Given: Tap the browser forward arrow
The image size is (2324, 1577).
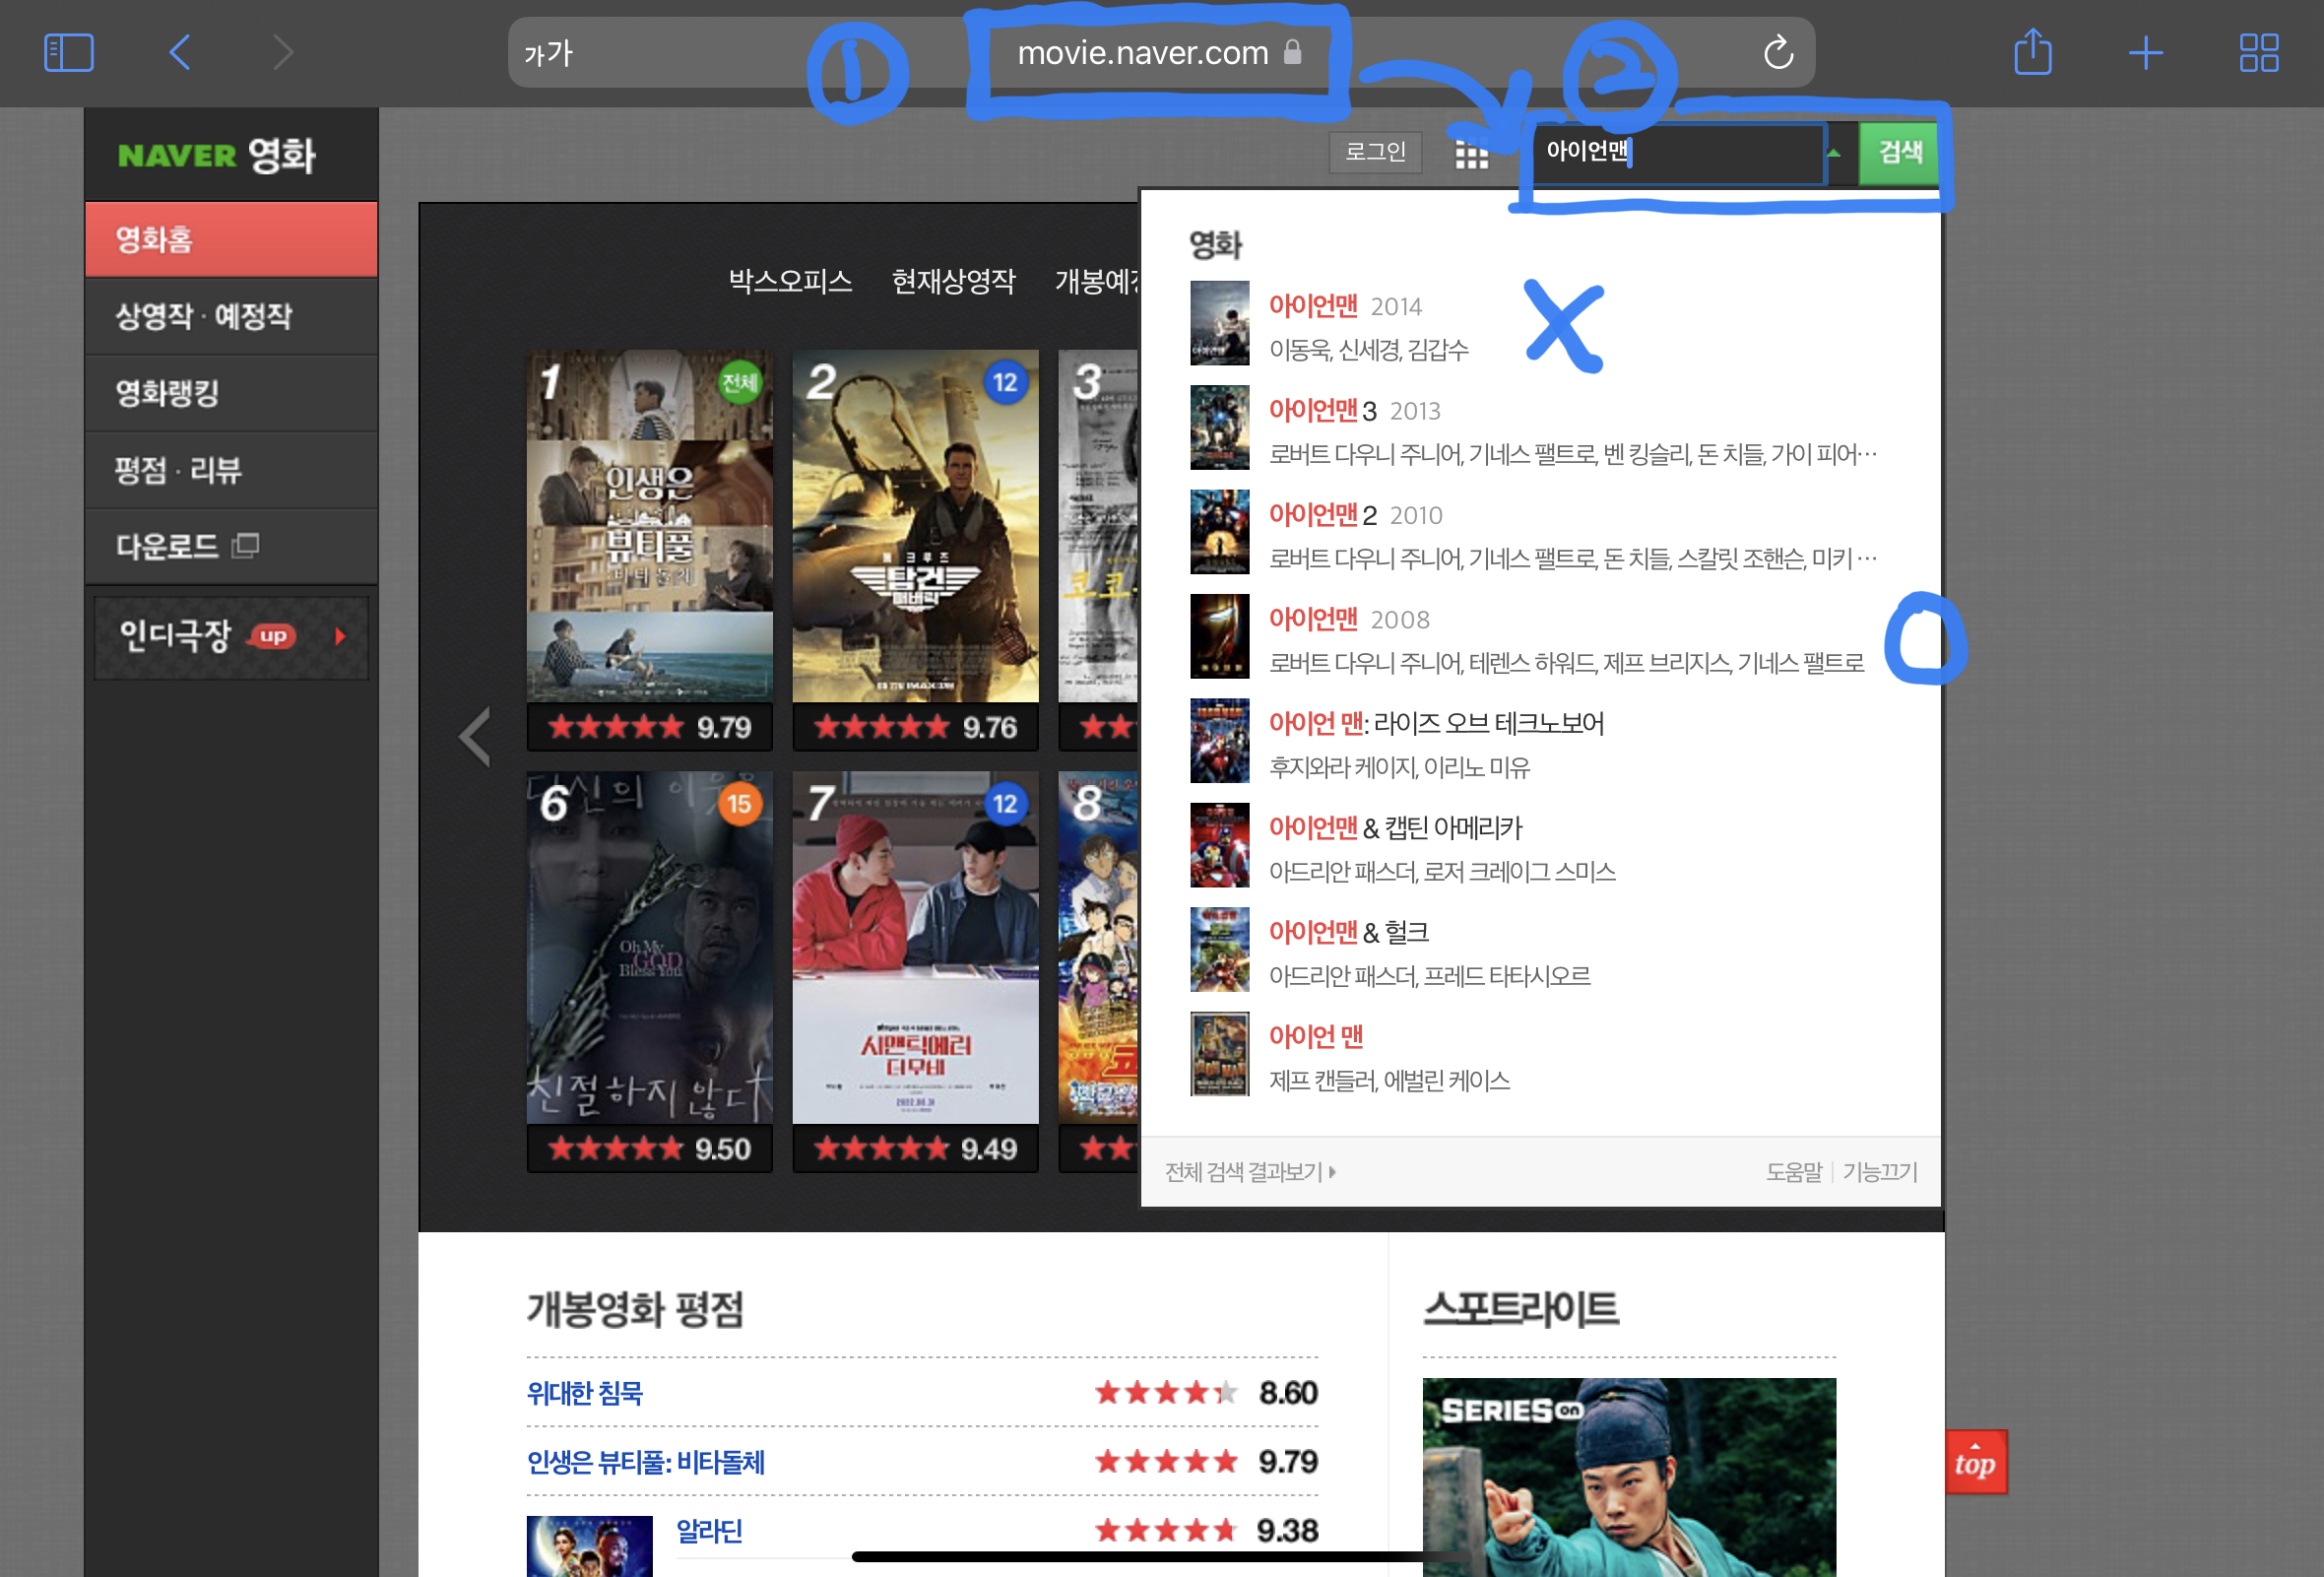Looking at the screenshot, I should (283, 52).
